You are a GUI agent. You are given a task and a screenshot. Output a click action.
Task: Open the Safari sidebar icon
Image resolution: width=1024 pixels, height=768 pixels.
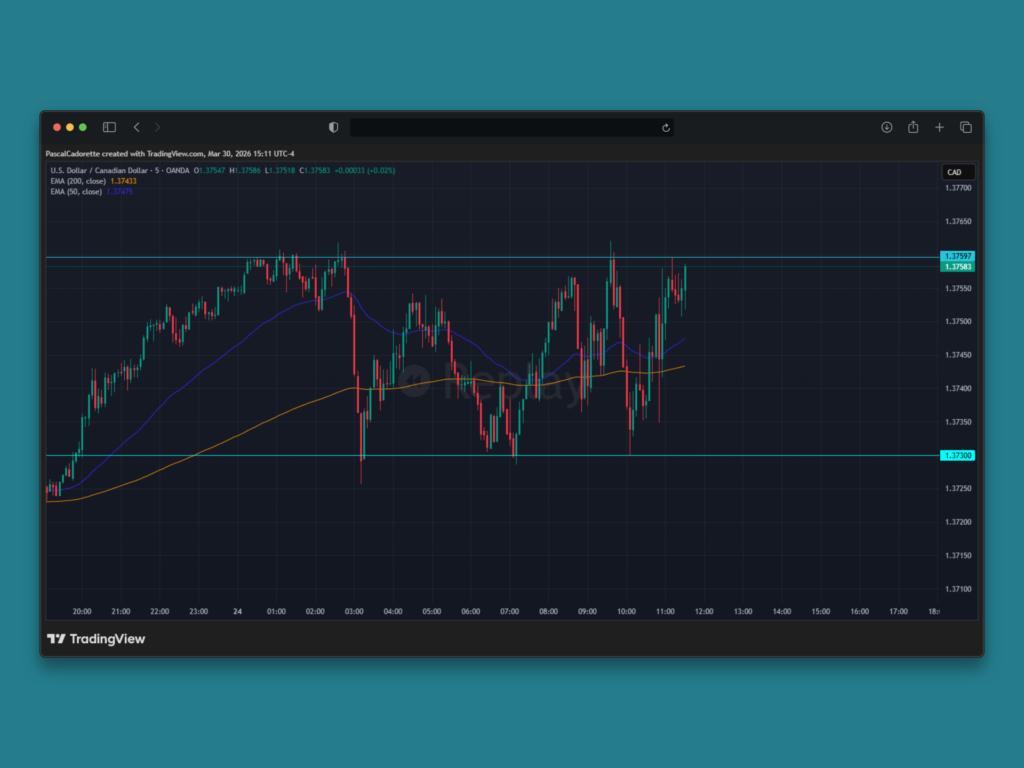coord(109,127)
